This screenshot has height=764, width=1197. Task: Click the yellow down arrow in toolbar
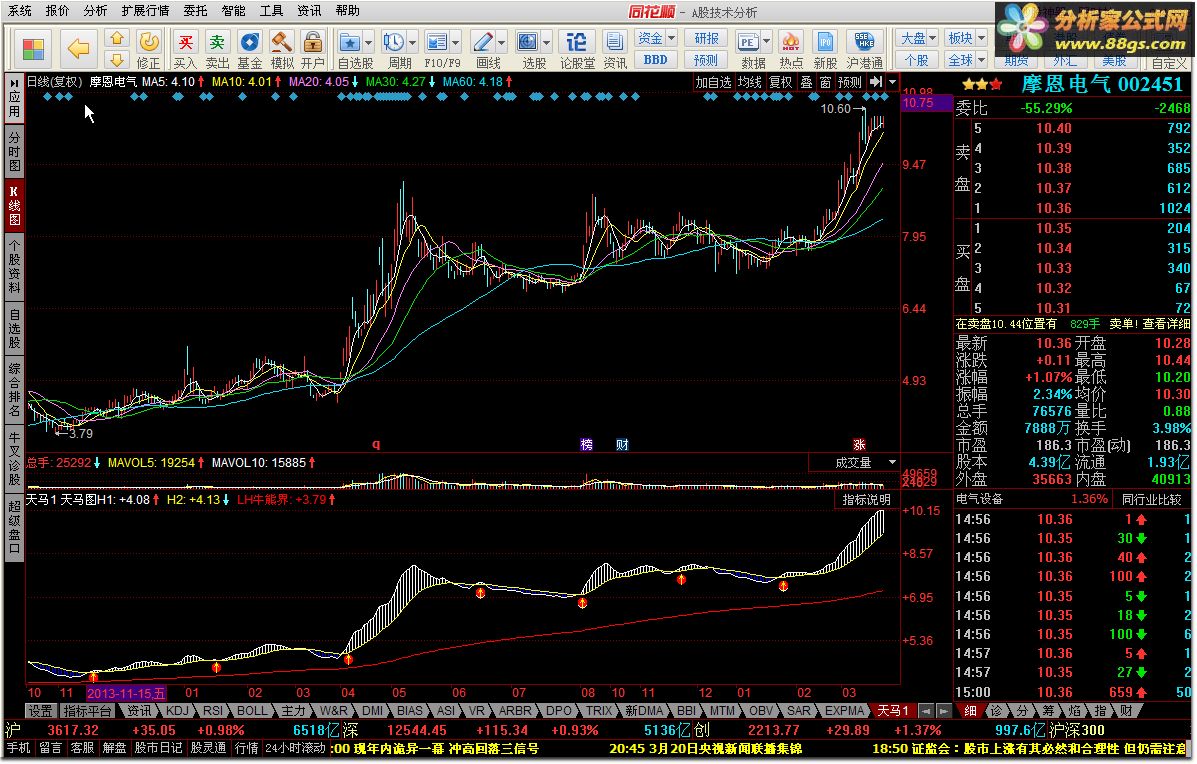[117, 59]
